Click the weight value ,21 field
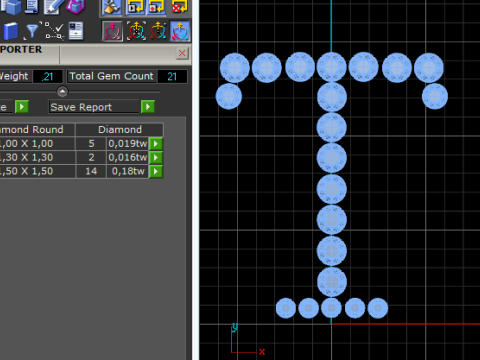Image resolution: width=480 pixels, height=360 pixels. tap(48, 76)
